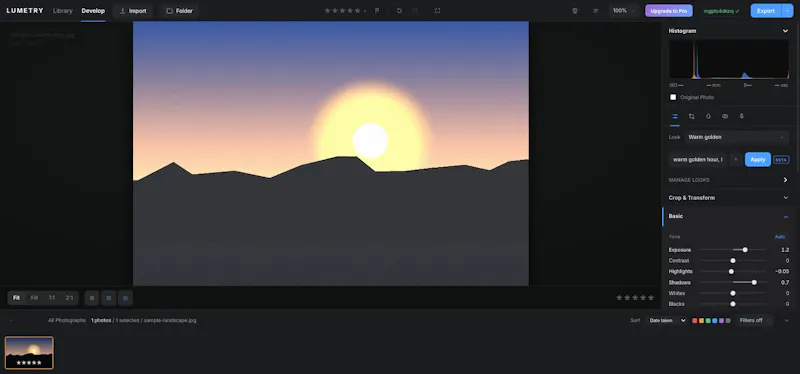Click the histogram graph
The height and width of the screenshot is (374, 800).
tap(729, 59)
